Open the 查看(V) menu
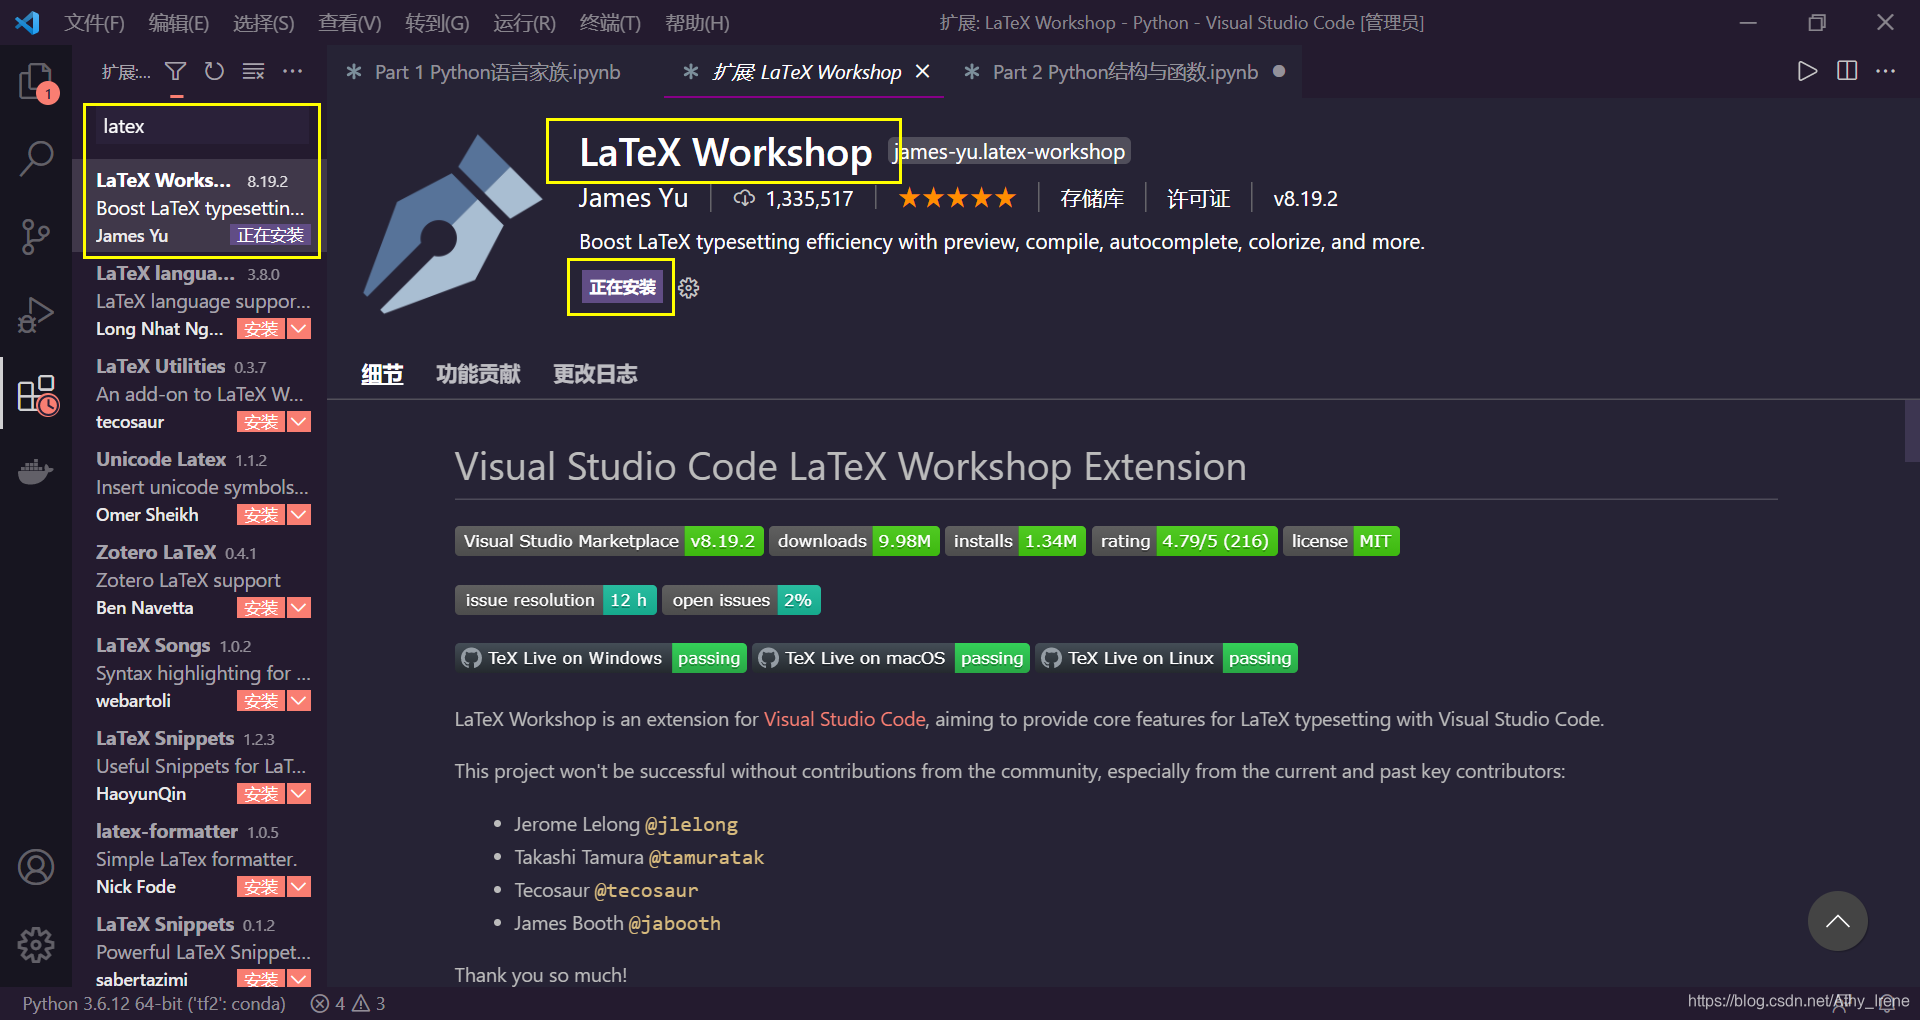This screenshot has width=1920, height=1020. tap(350, 23)
